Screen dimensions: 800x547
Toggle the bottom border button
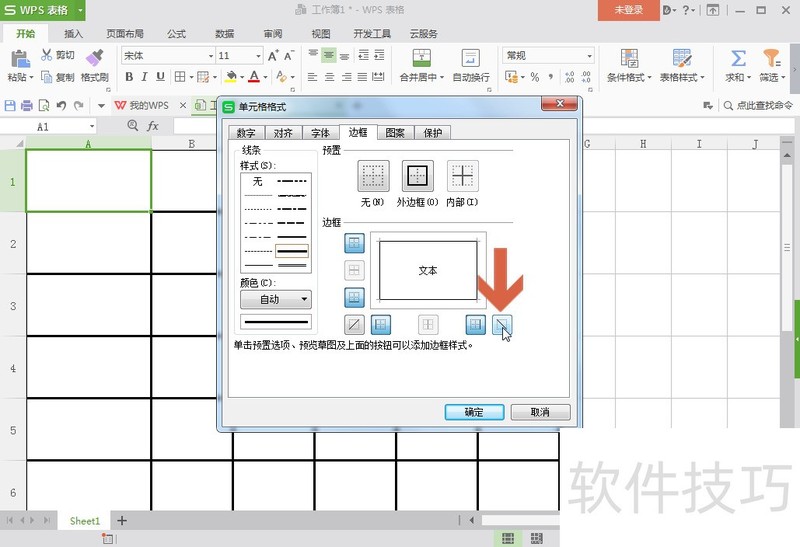(355, 297)
